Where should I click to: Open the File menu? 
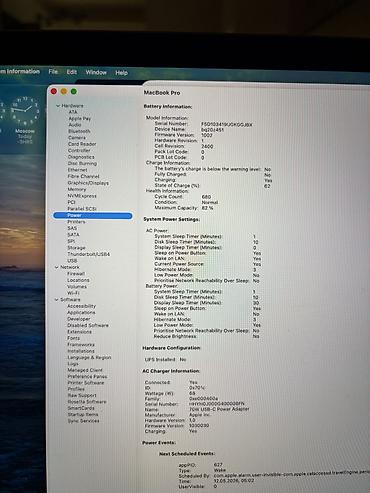point(53,71)
